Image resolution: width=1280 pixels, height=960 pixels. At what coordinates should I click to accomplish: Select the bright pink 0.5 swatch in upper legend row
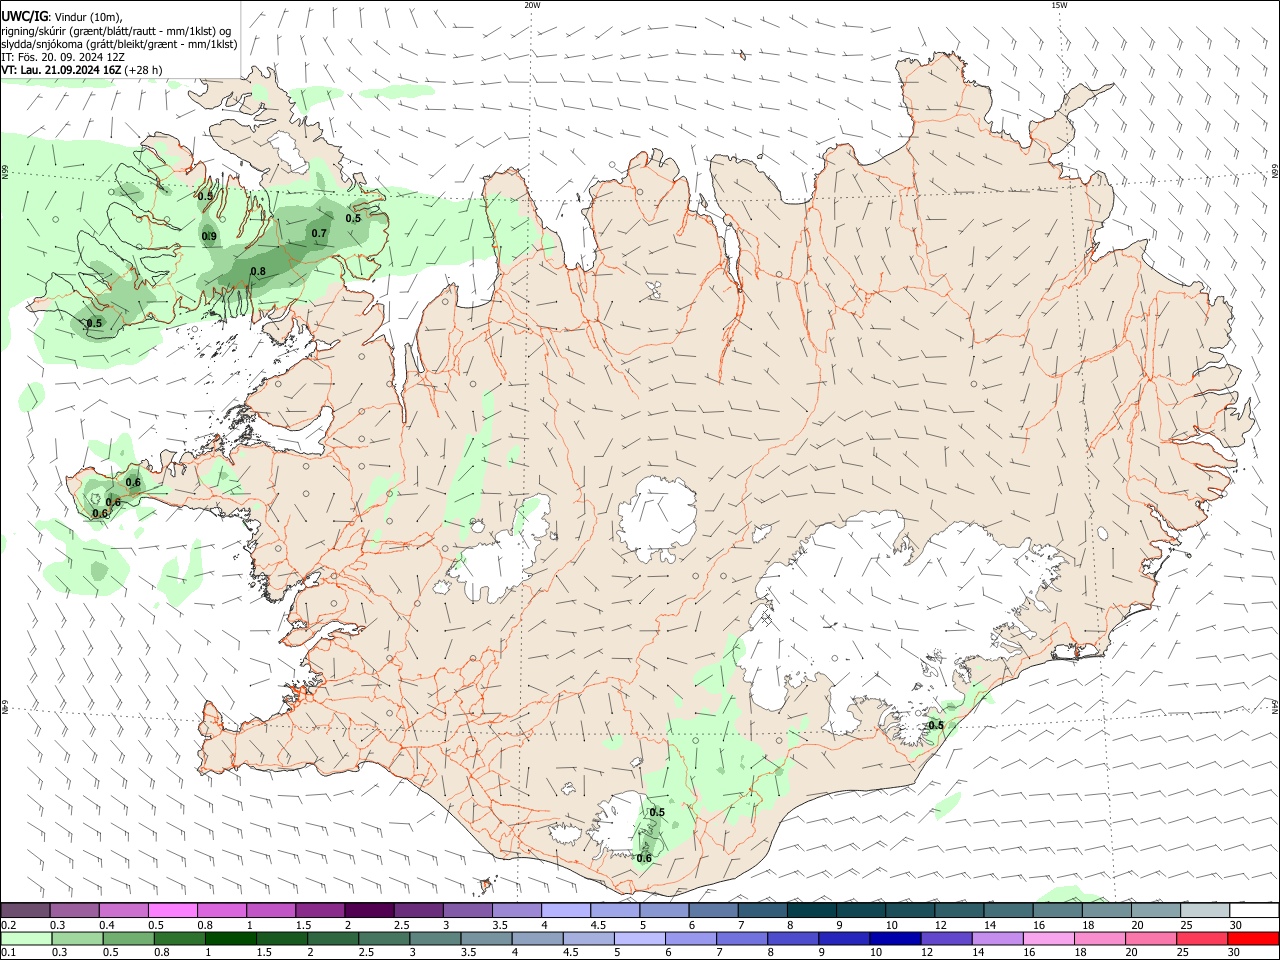[172, 911]
